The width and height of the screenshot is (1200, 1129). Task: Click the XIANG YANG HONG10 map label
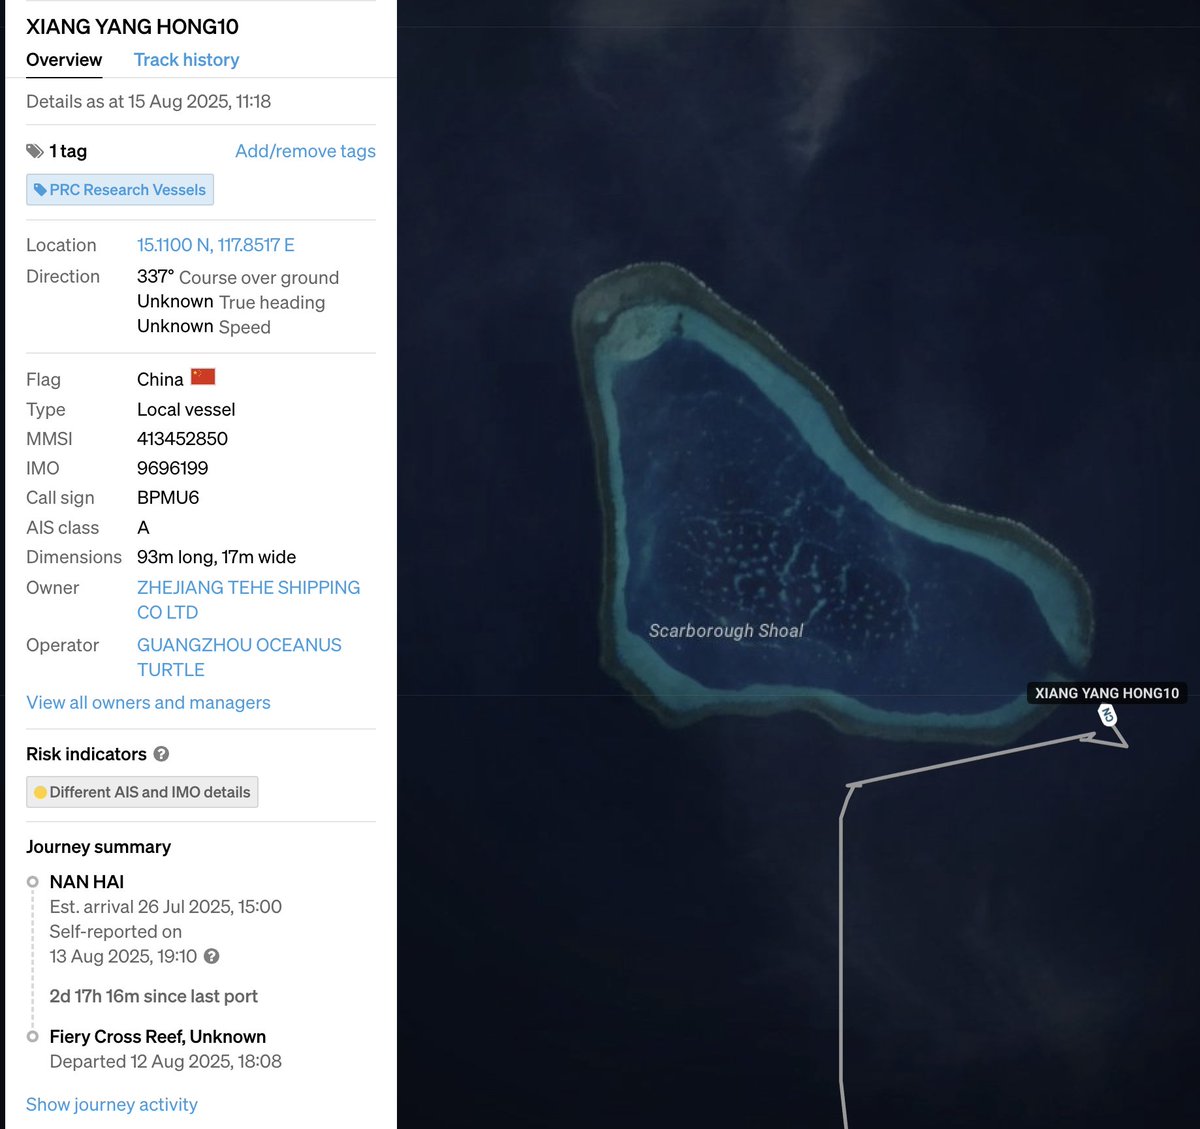1106,693
